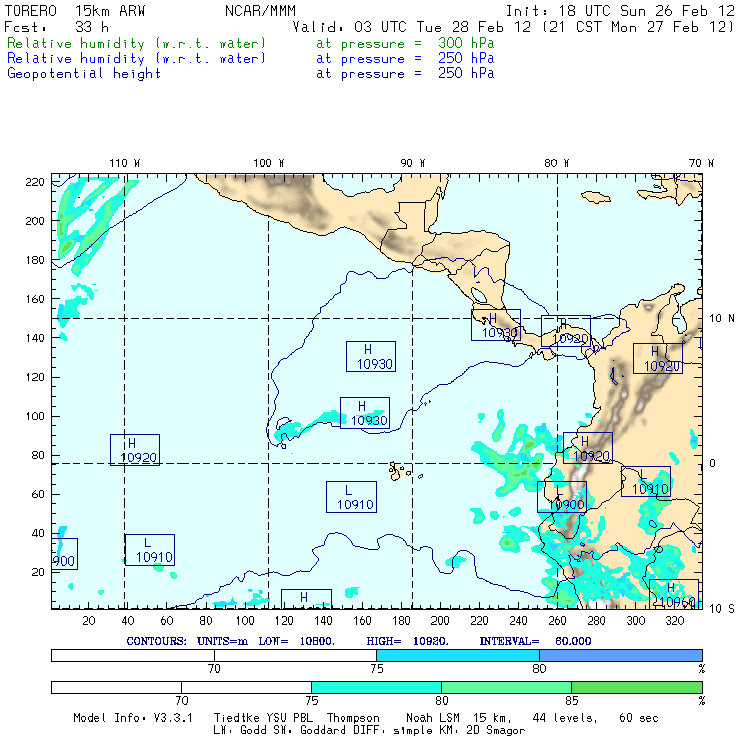Viewport: 740px width, 740px height.
Task: Click the 'Fcst: 33 h' text
Action: (56, 27)
